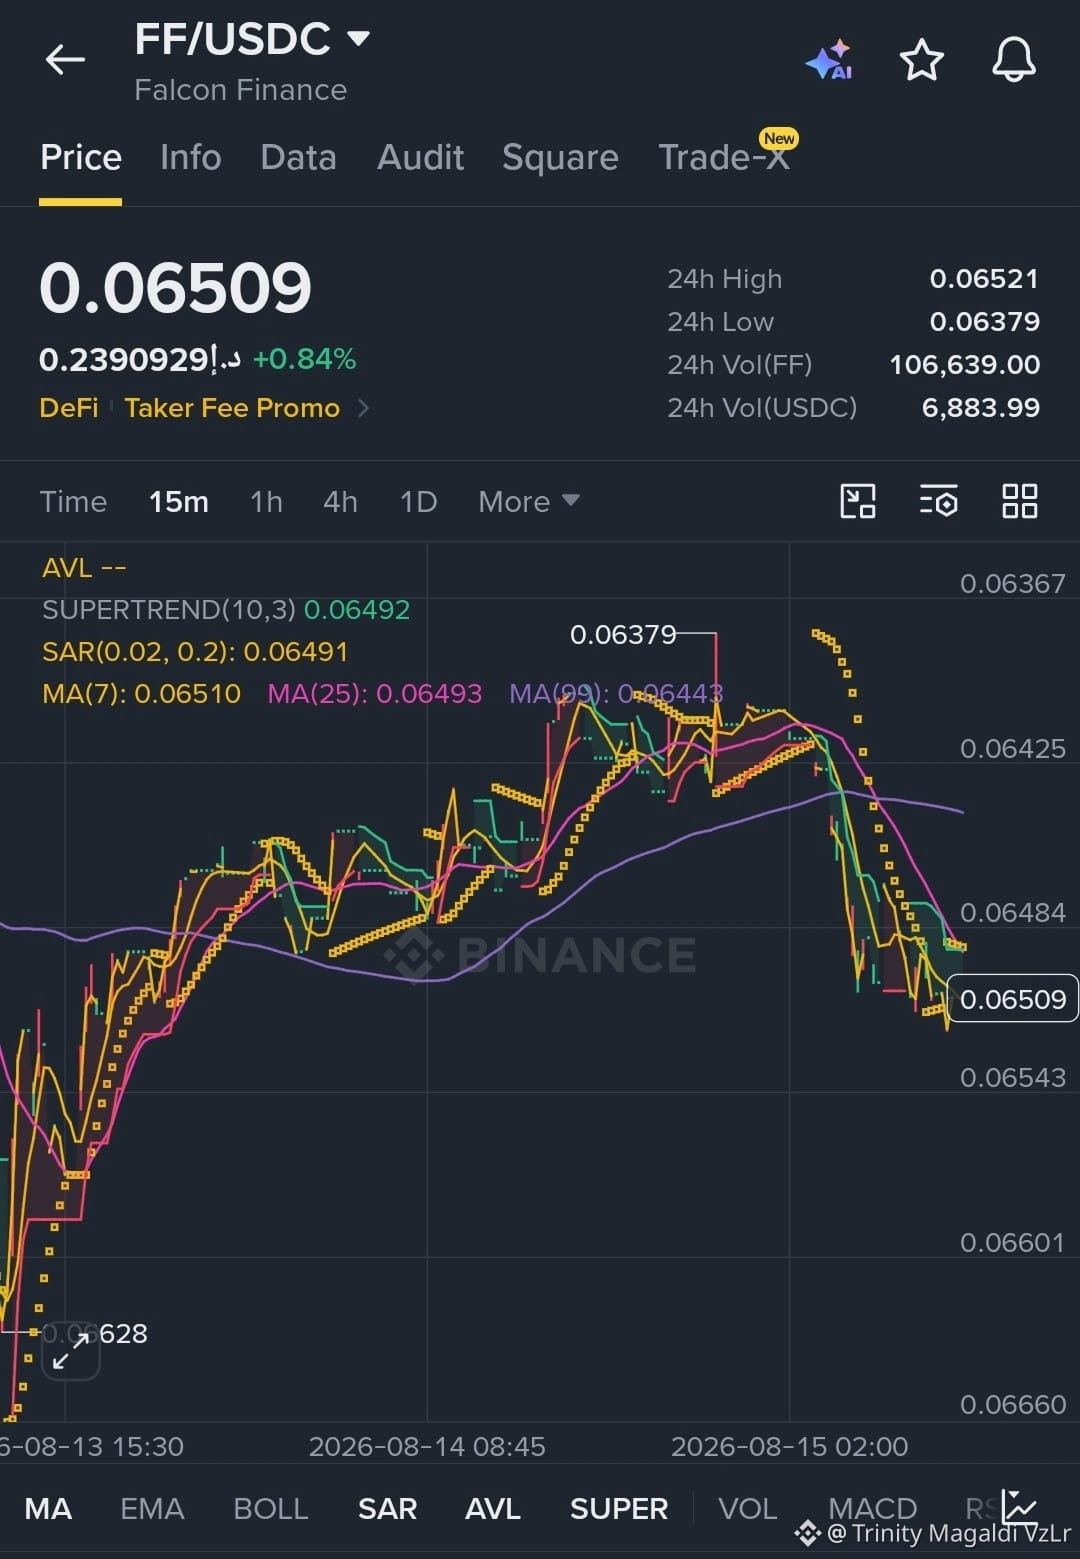Open the Taker Fee Promo link
1080x1559 pixels.
[232, 408]
